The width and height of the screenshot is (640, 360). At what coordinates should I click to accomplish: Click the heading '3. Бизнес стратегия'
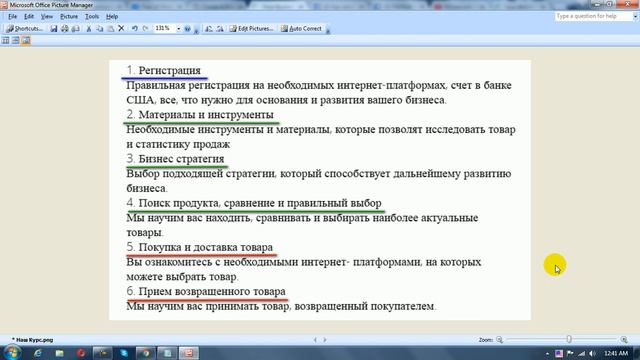(x=176, y=158)
